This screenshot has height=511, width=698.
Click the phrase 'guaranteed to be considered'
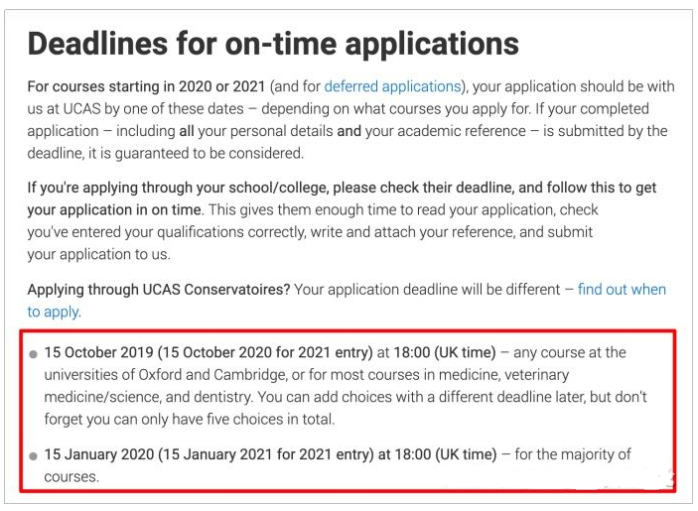tap(208, 154)
